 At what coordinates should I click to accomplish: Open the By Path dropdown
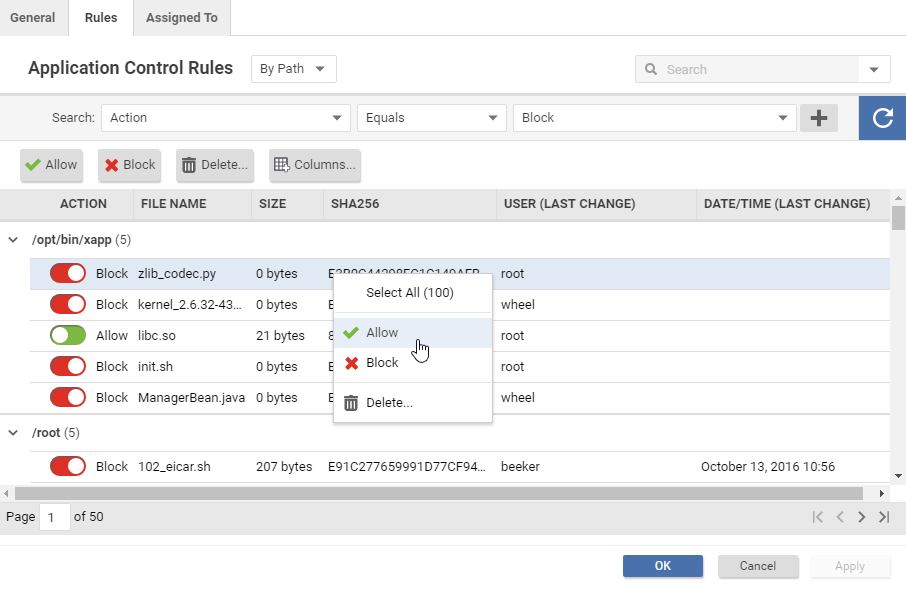tap(293, 69)
